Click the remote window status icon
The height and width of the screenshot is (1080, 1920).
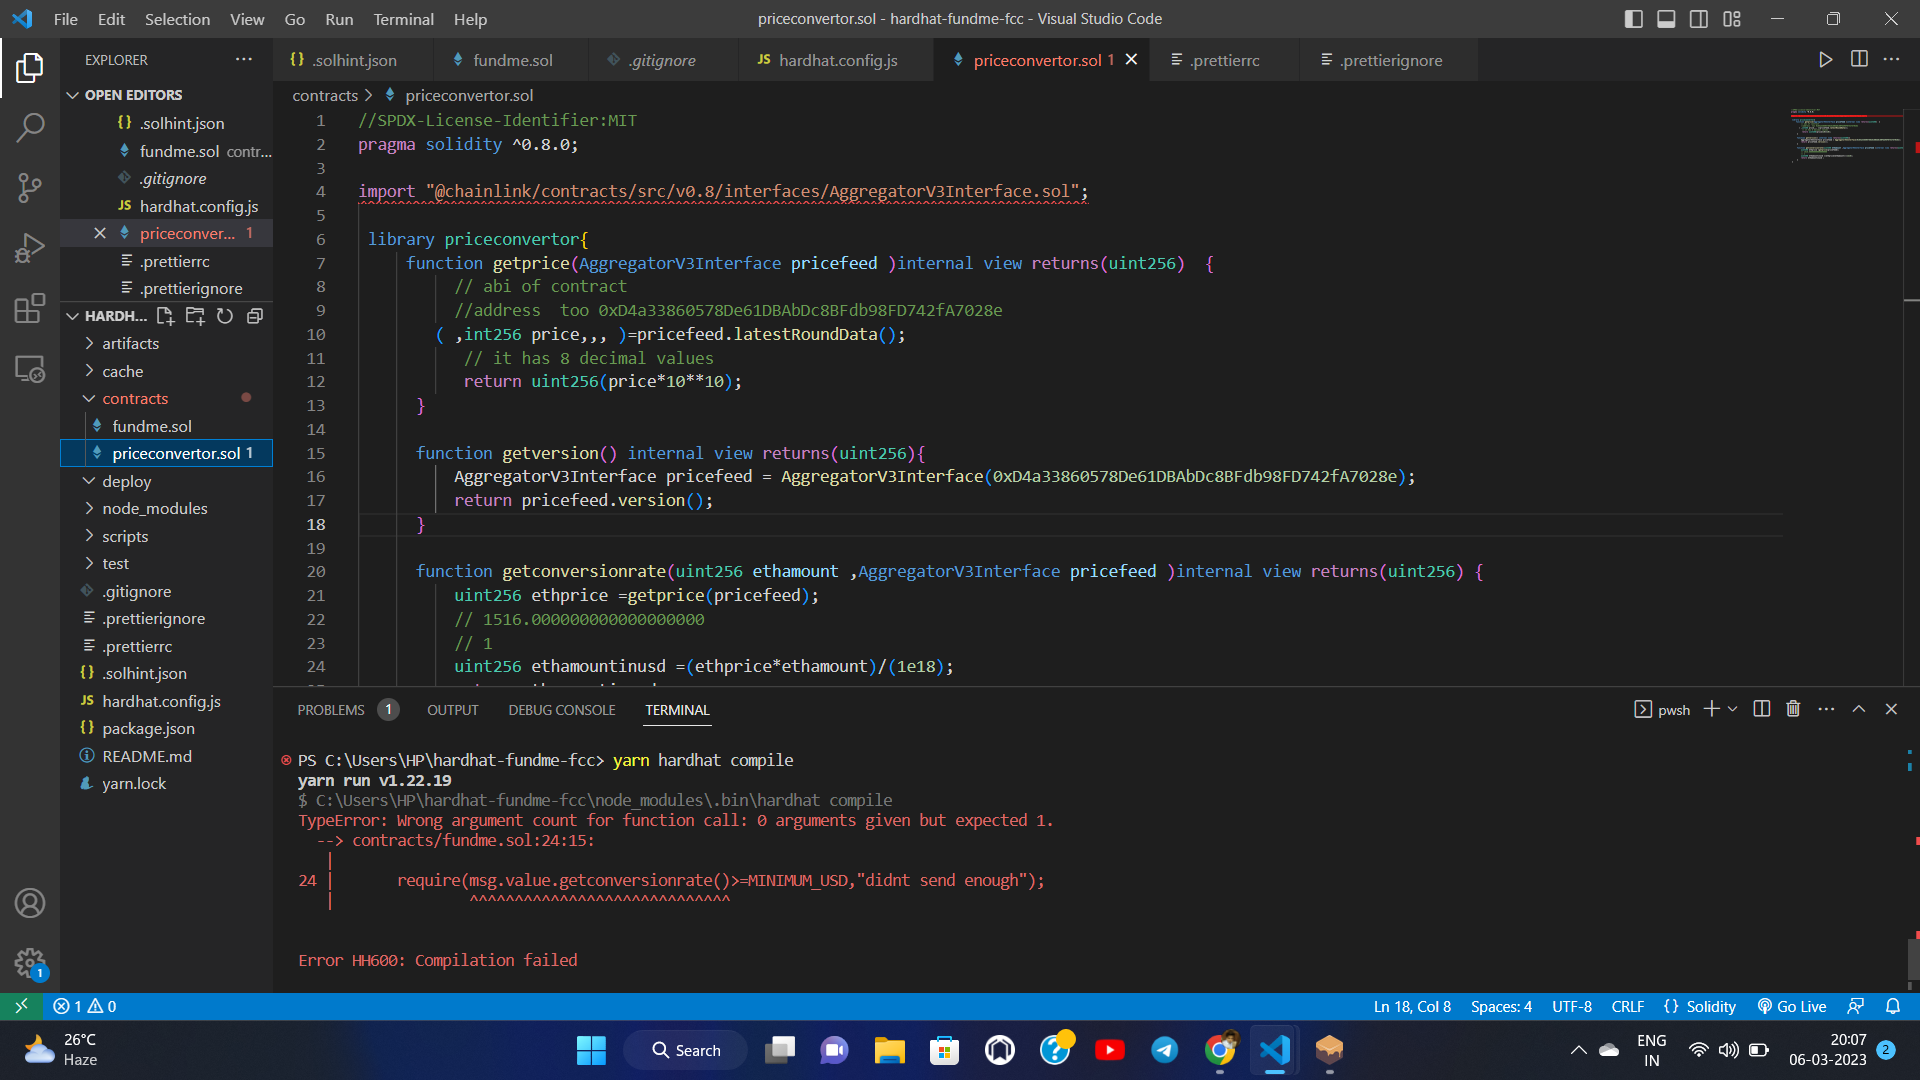coord(21,1006)
